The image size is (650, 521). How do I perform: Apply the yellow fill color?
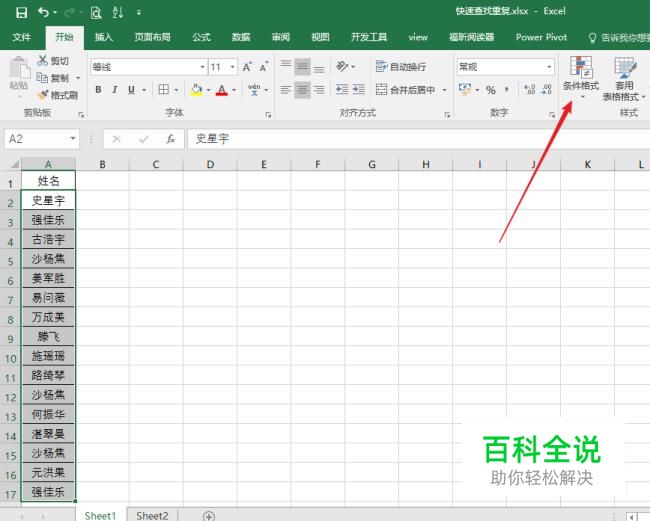point(197,90)
